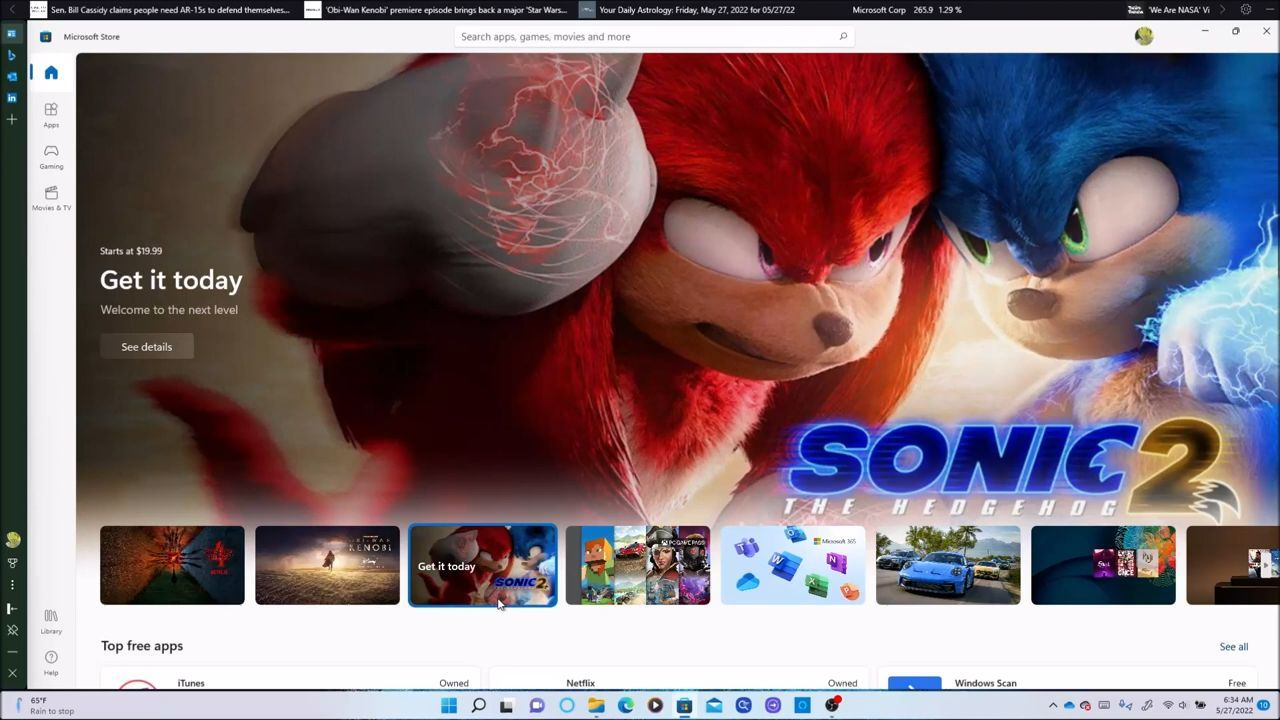Screen dimensions: 1280x720
Task: Click the edge bar three-dots more options
Action: [12, 585]
